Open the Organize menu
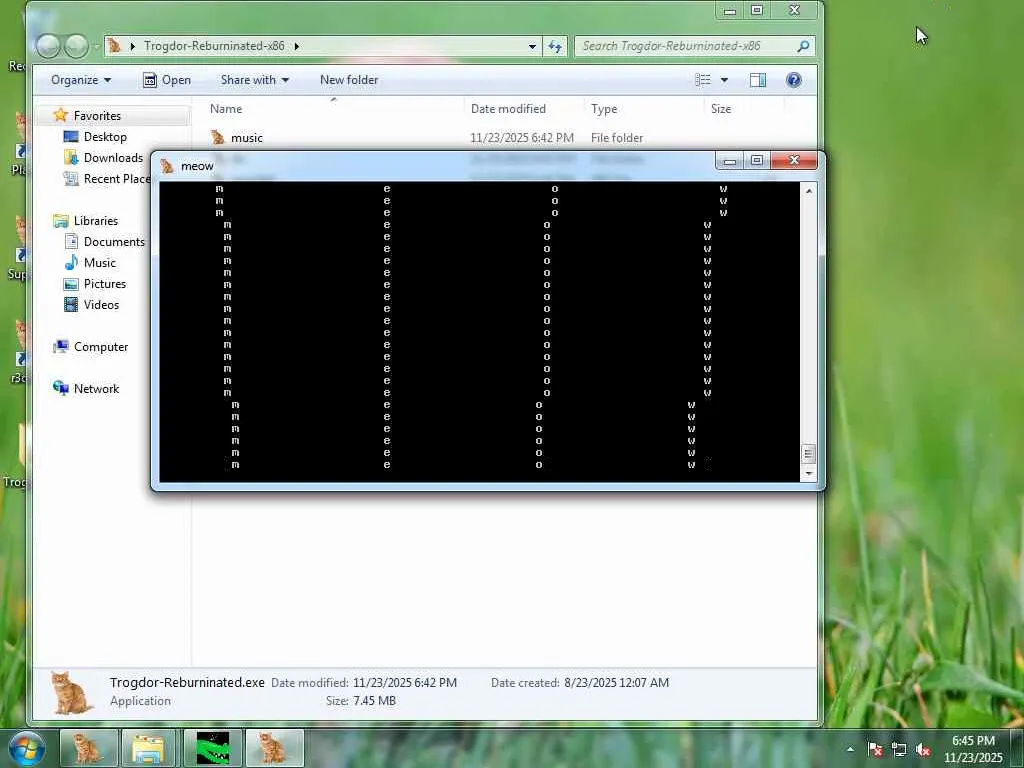Viewport: 1024px width, 768px height. (81, 80)
